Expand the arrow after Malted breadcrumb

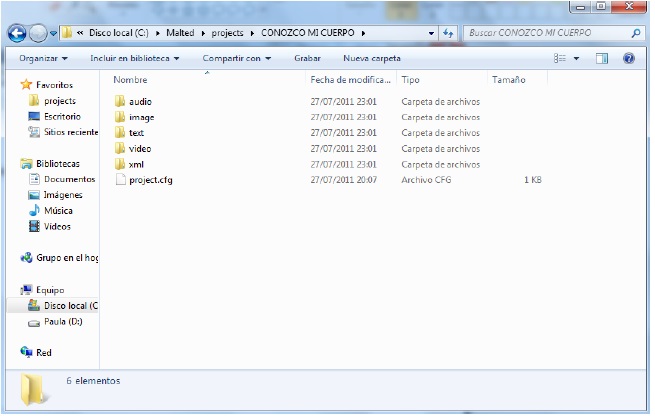click(x=203, y=33)
